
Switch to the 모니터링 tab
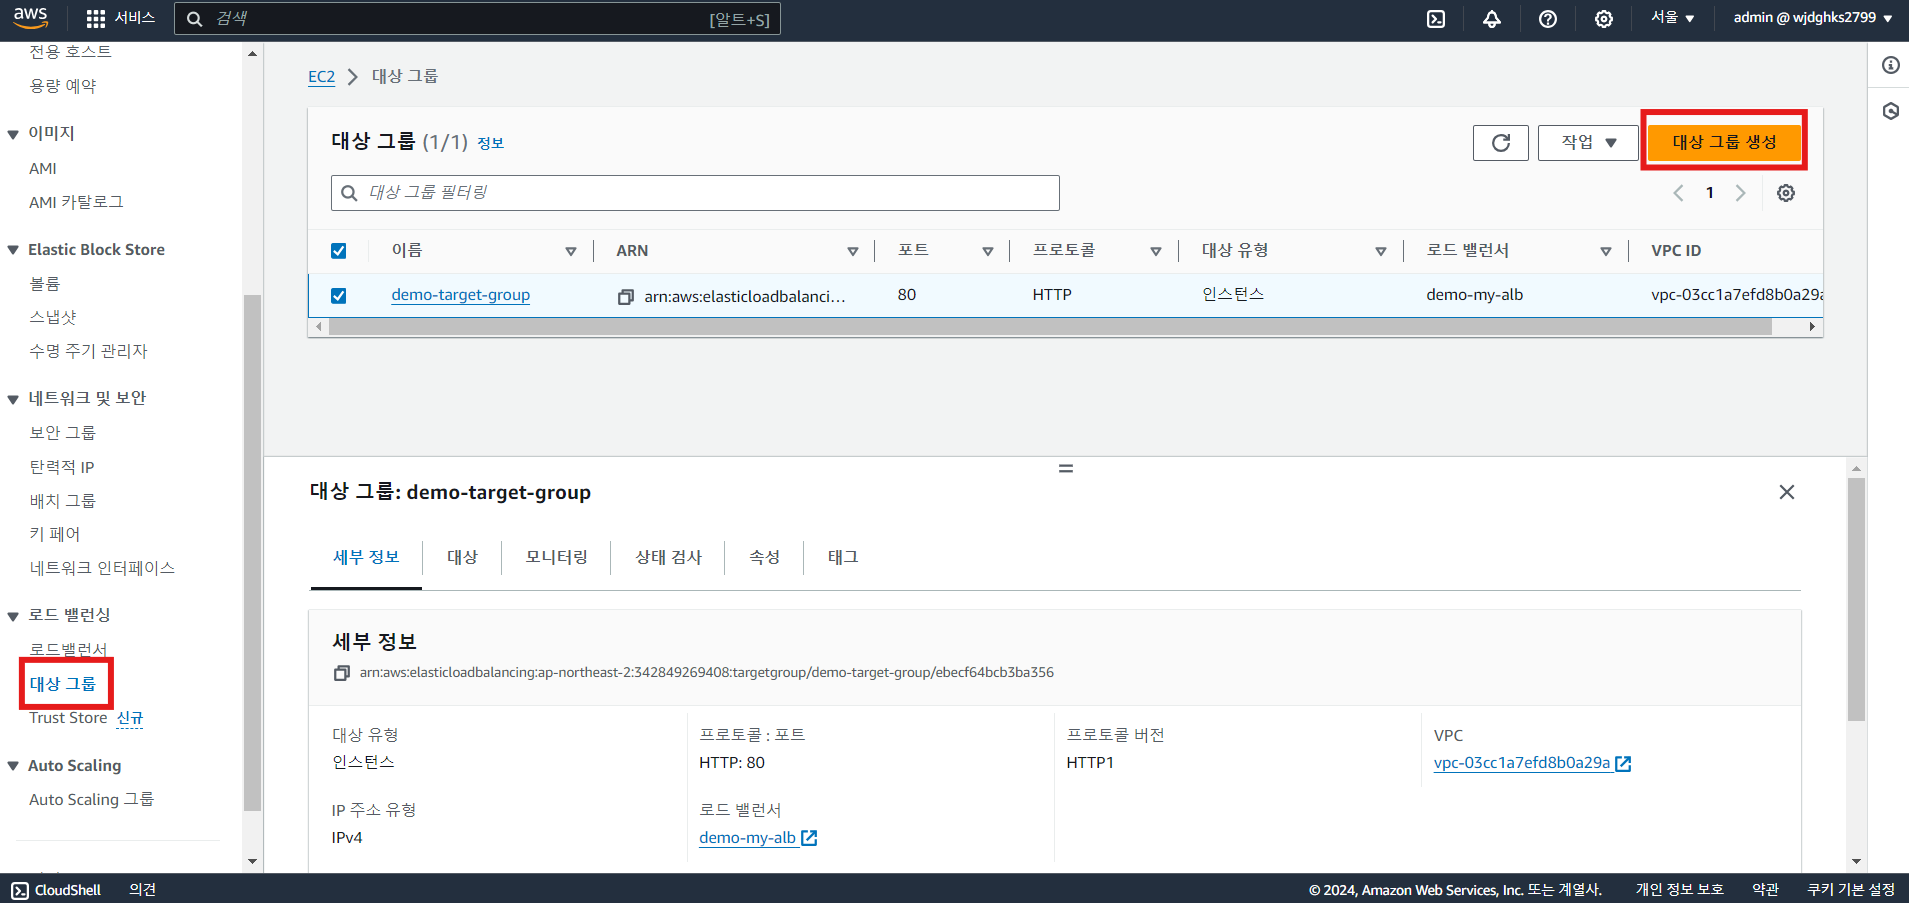(557, 557)
